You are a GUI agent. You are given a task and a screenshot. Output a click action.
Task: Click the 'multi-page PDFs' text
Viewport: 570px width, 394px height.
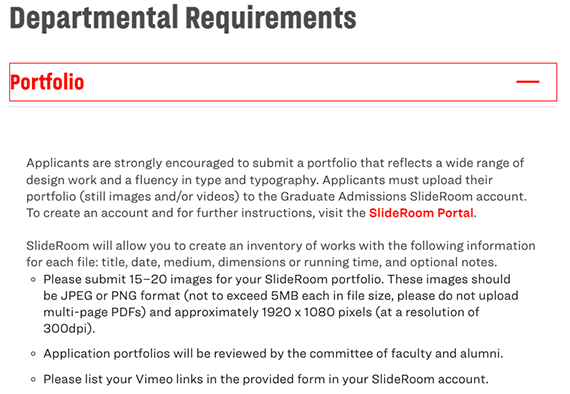94,312
